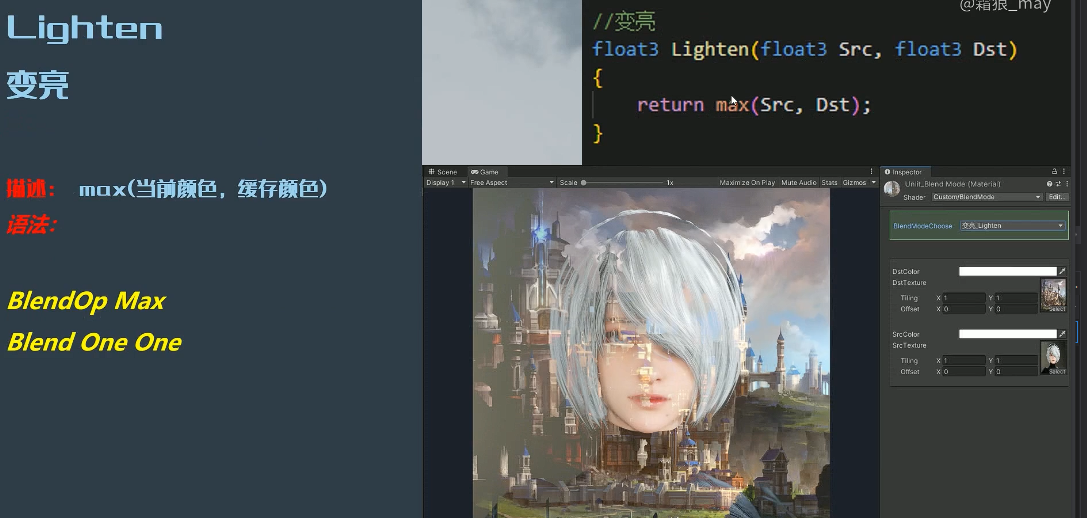Click the material preview sphere icon
1087x518 pixels.
tap(892, 189)
